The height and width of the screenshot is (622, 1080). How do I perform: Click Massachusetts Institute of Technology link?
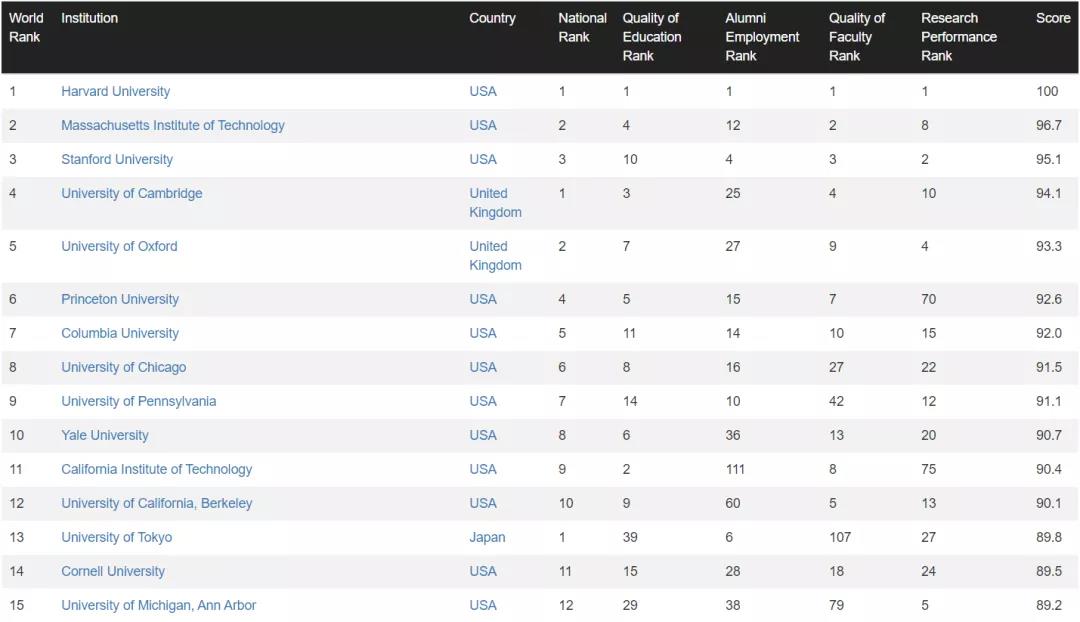[172, 125]
